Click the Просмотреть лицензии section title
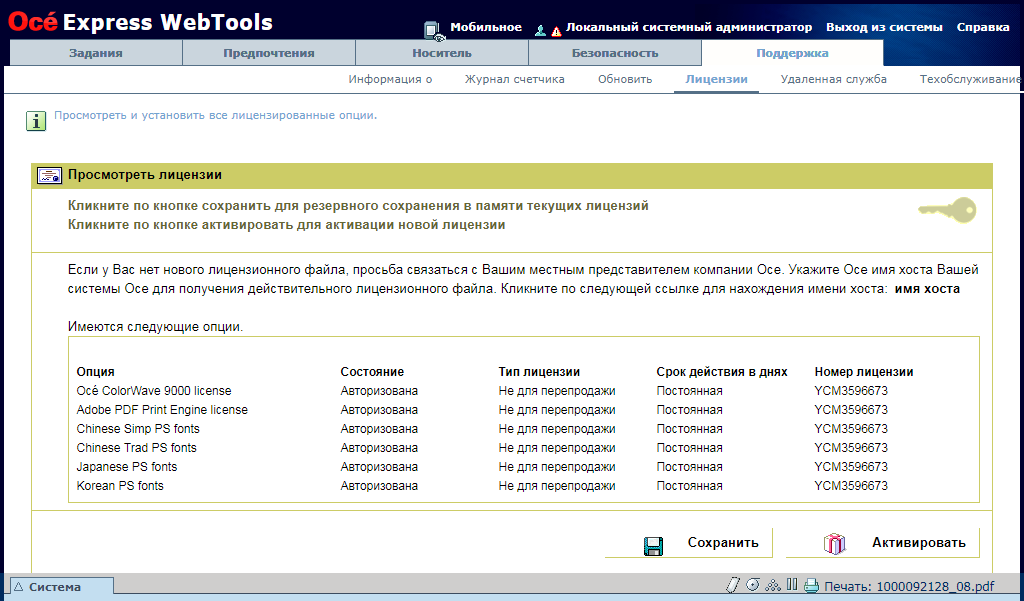 coord(145,174)
